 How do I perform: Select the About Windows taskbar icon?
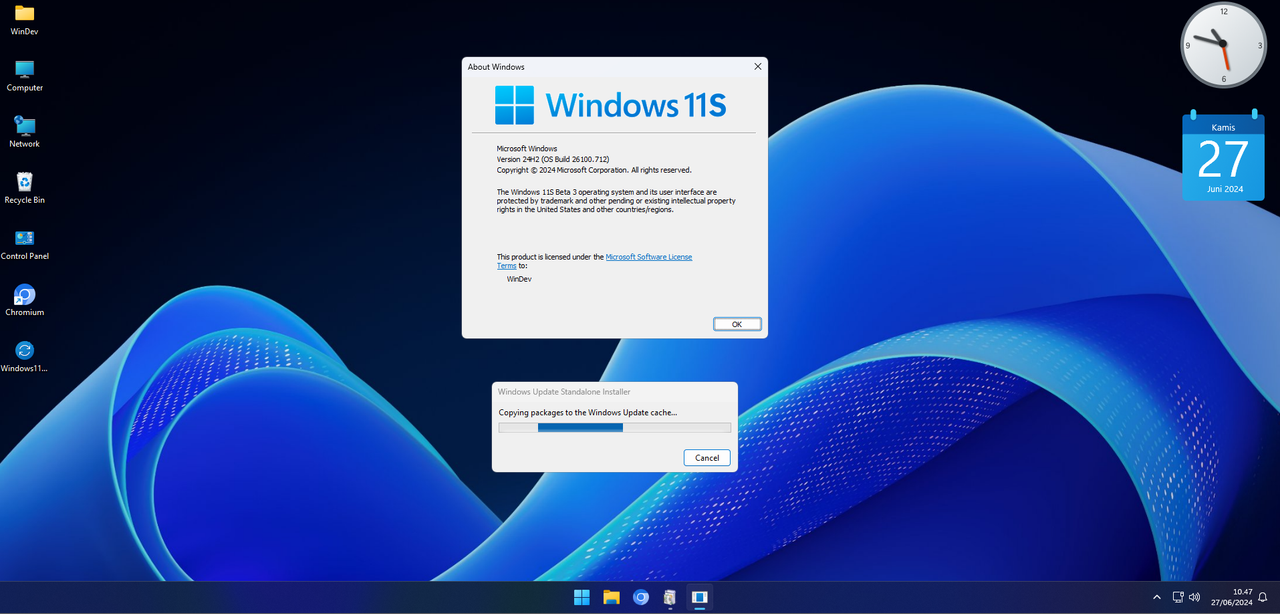click(x=700, y=598)
